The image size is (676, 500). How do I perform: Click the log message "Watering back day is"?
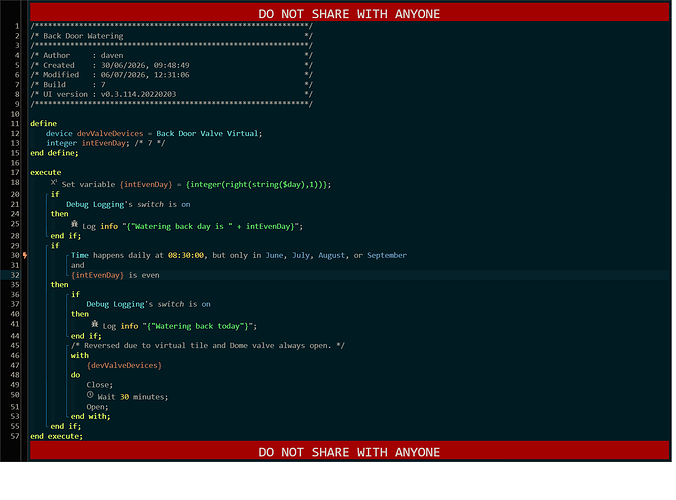[181, 226]
